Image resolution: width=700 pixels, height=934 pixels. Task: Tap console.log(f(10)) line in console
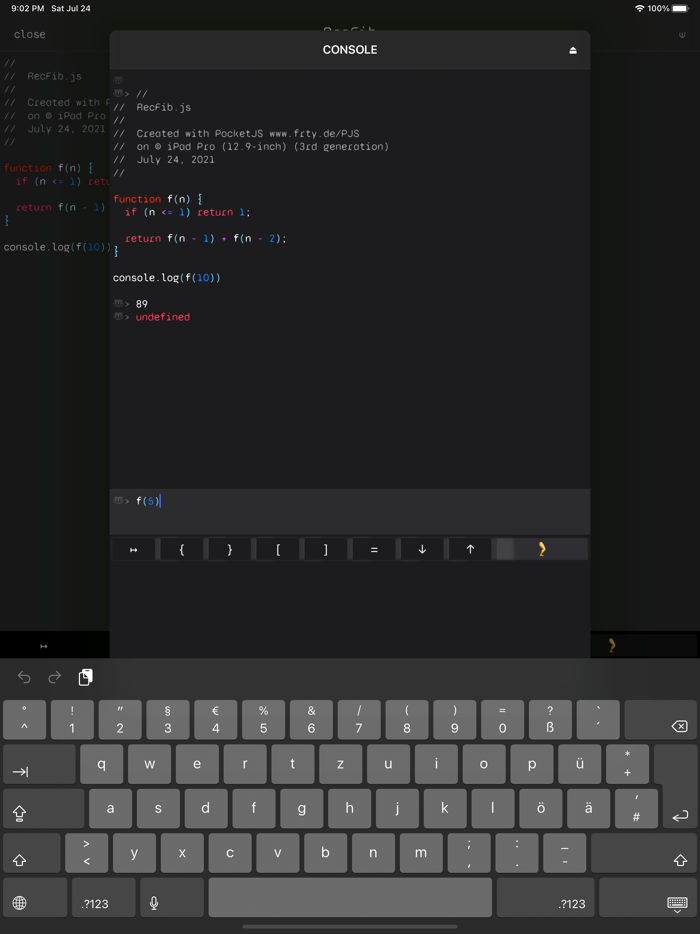(167, 278)
